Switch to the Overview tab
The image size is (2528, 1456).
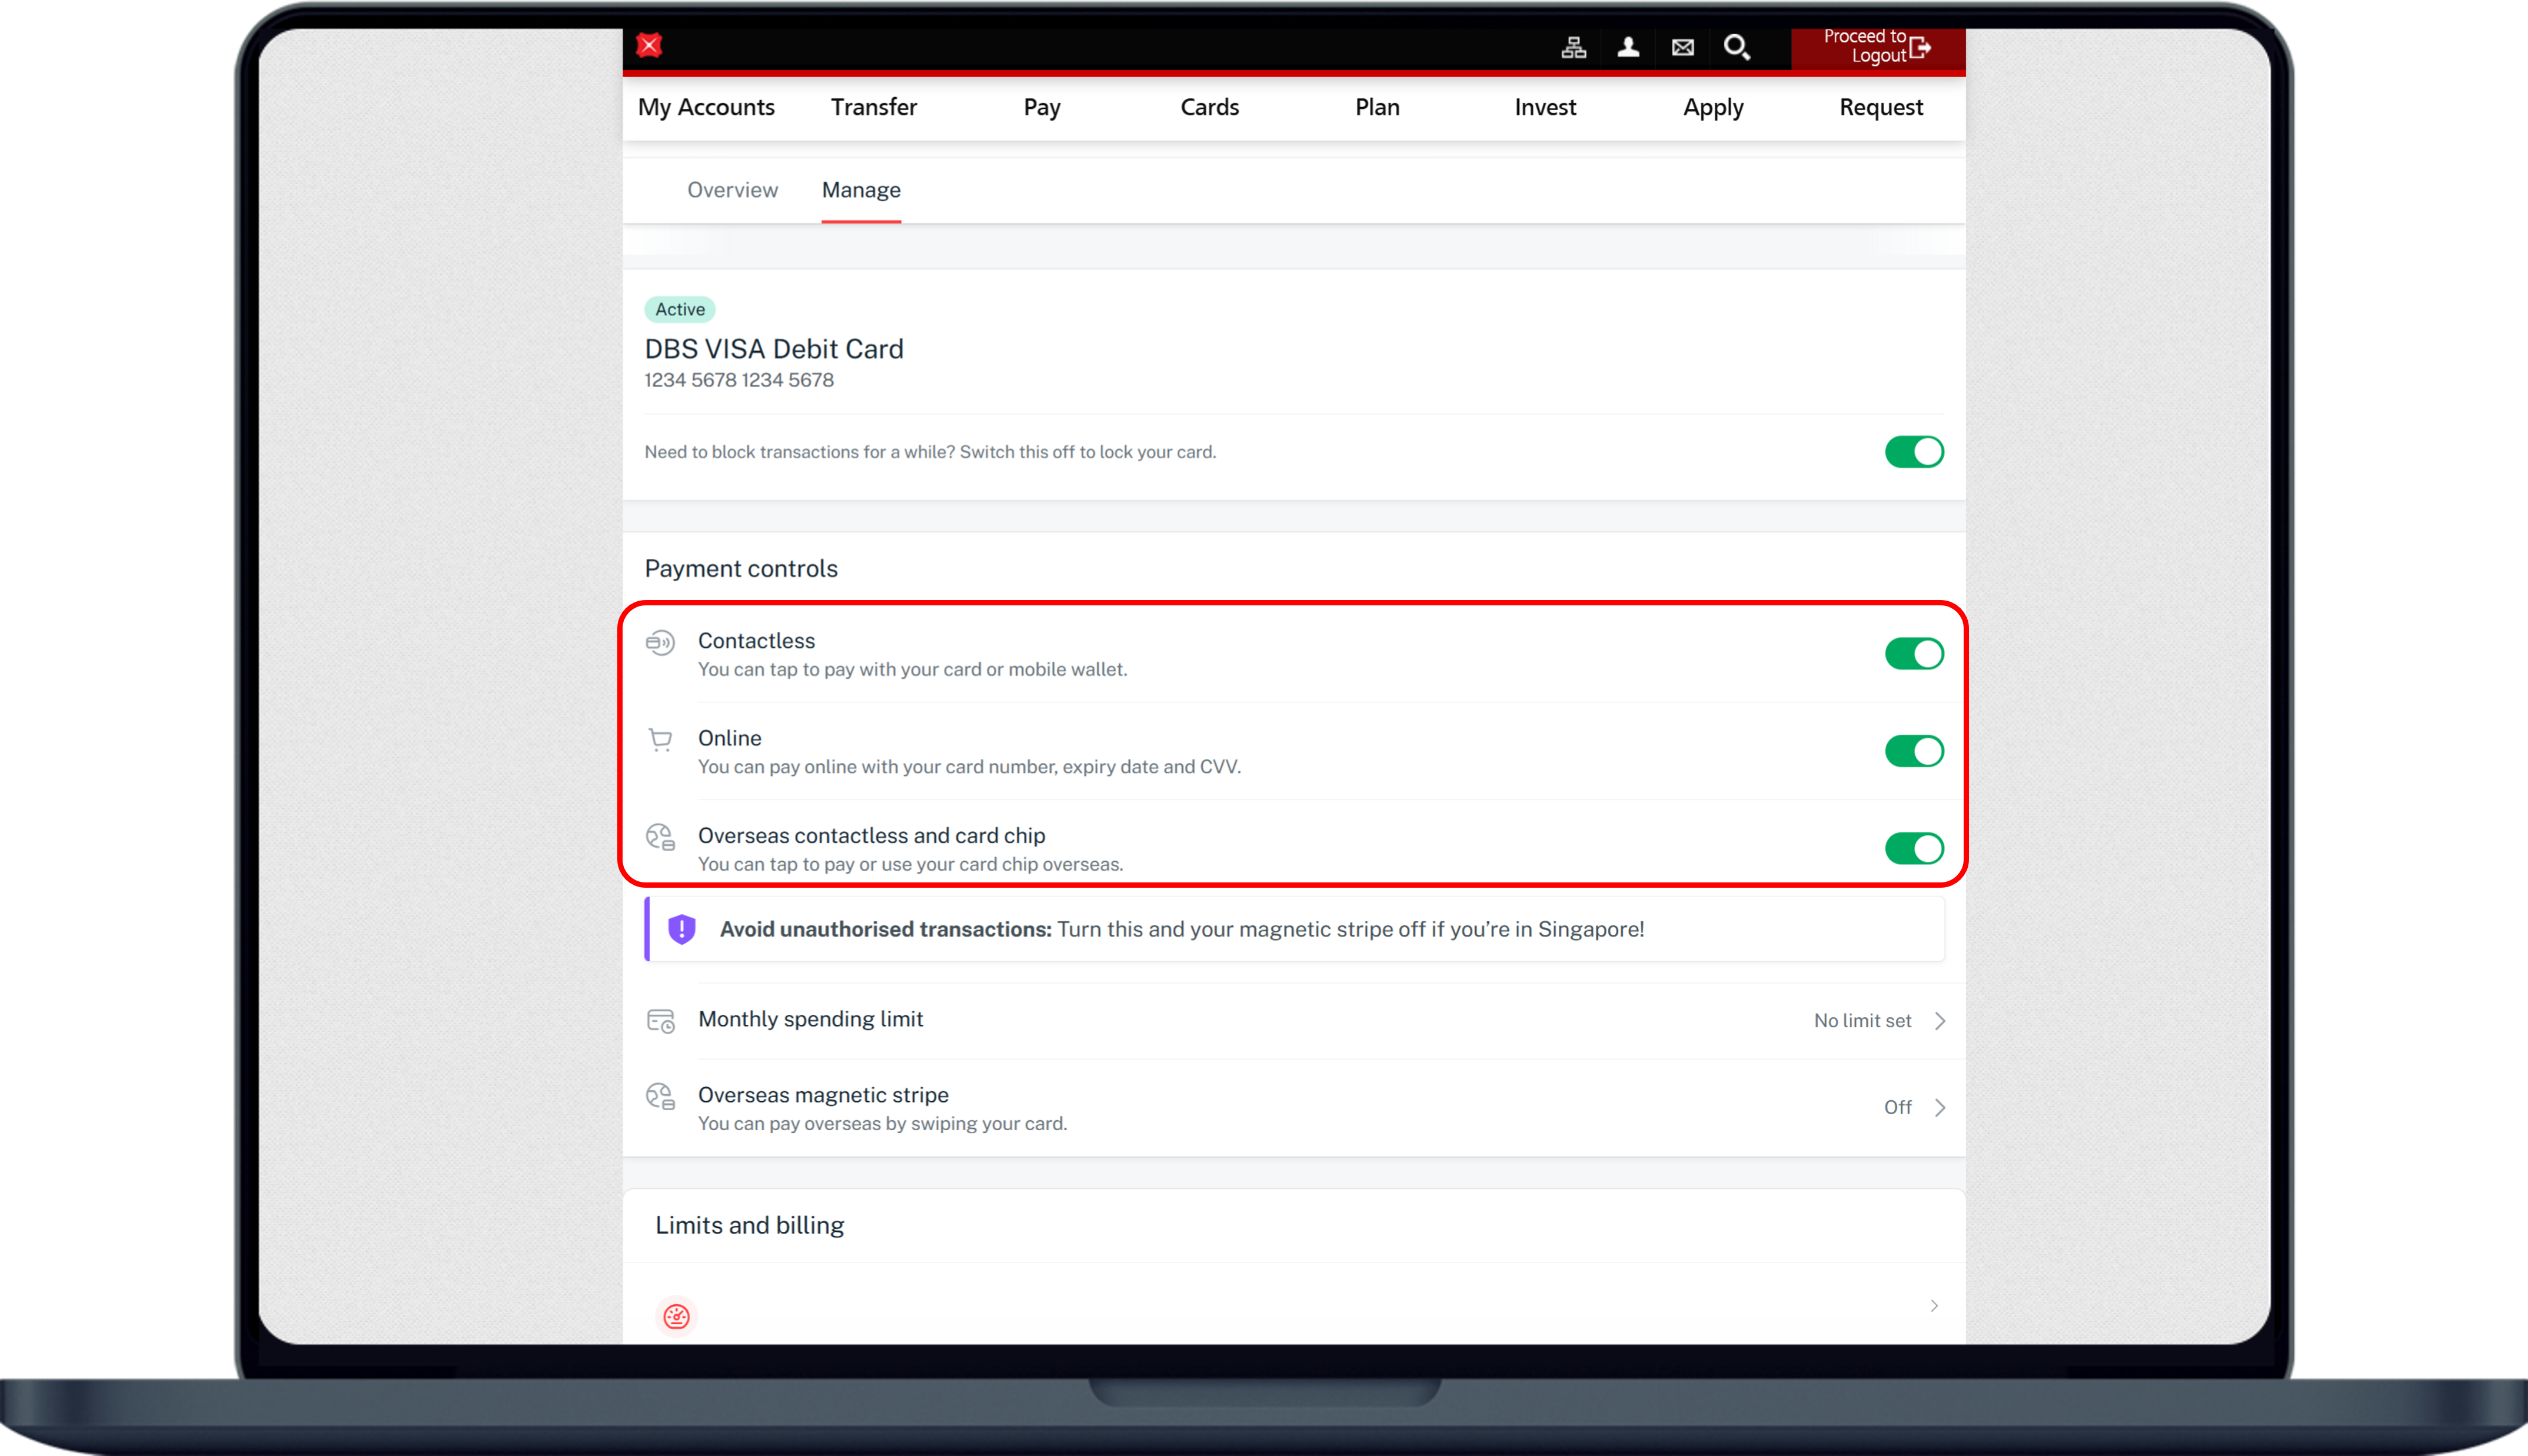tap(732, 190)
